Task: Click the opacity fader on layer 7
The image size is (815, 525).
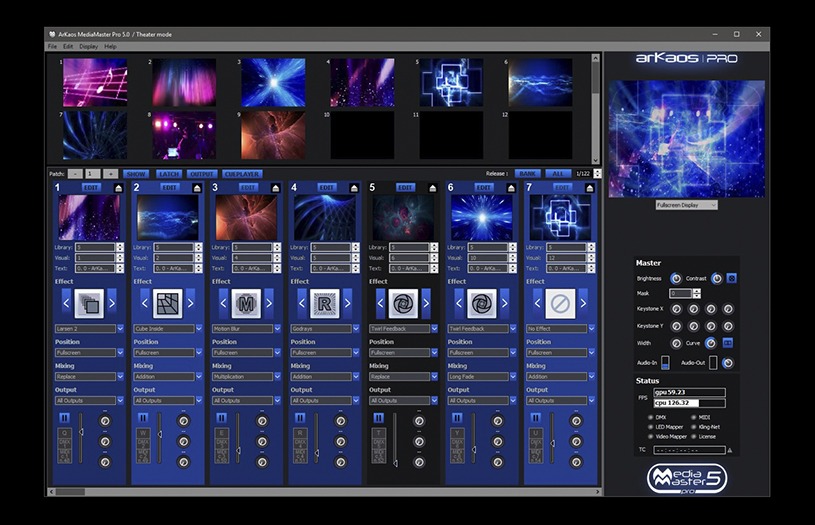Action: [x=551, y=438]
